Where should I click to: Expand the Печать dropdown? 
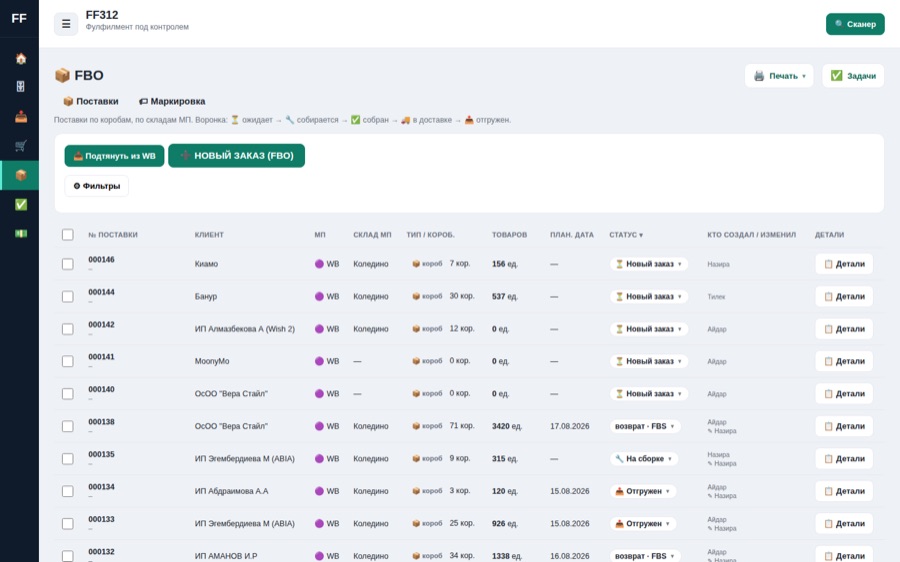pos(779,76)
